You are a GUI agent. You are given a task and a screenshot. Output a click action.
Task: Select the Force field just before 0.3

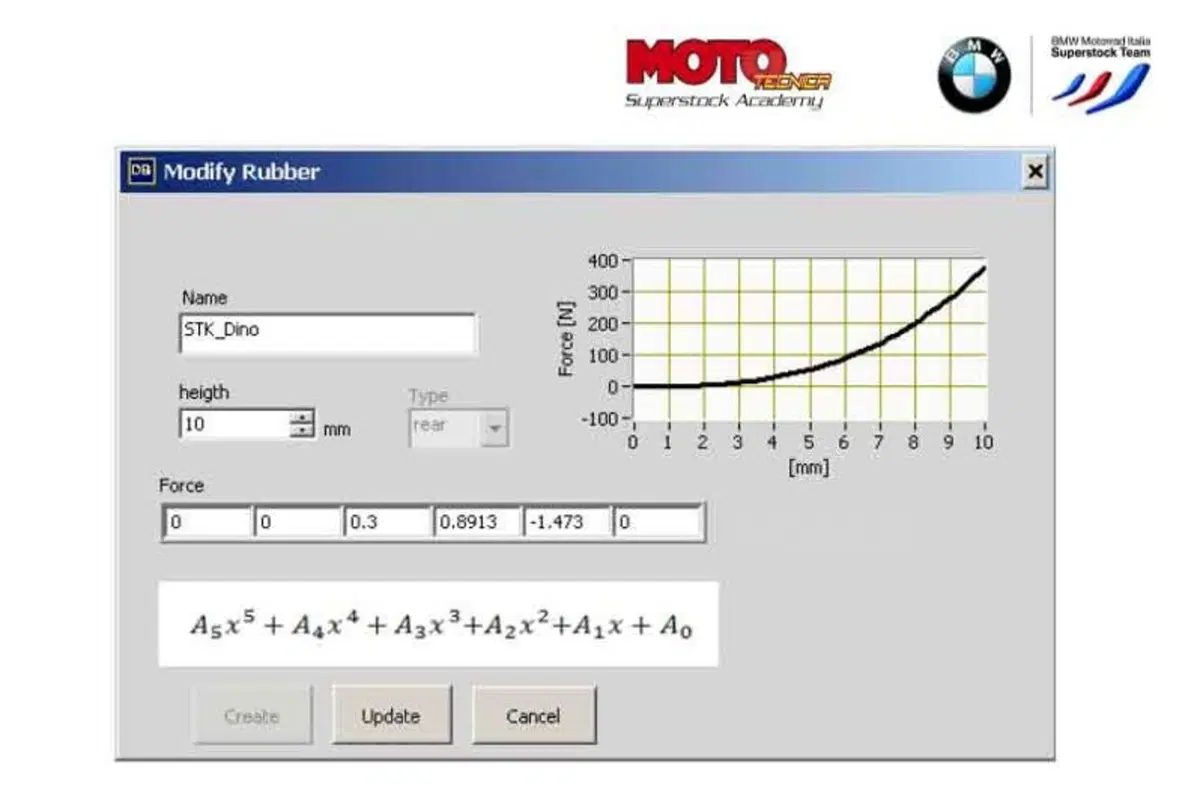pos(297,522)
